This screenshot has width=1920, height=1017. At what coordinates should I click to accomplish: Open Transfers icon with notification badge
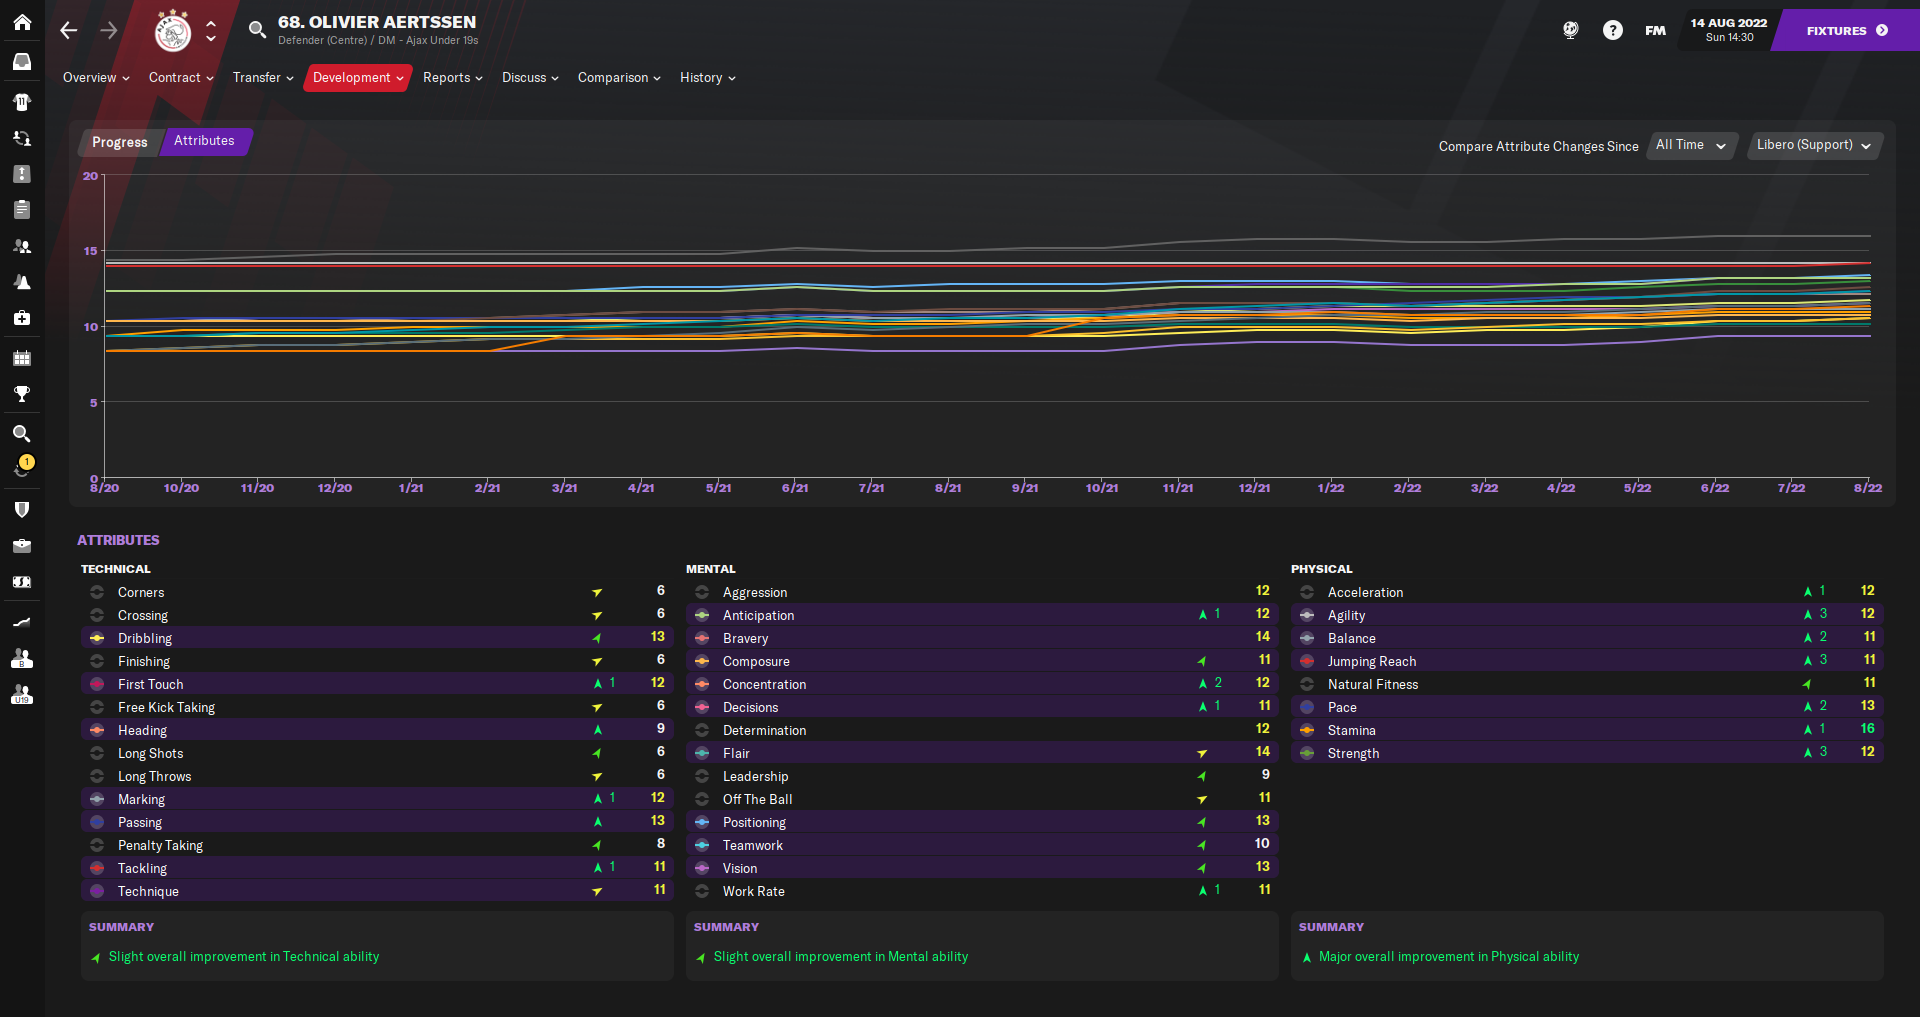22,467
